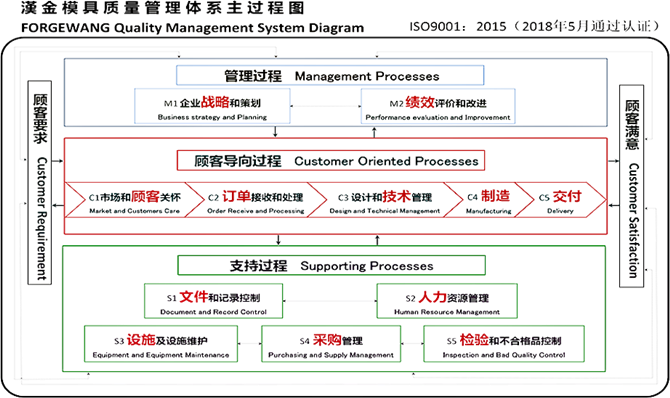This screenshot has width=670, height=398.
Task: Select the M1 Business strategy and Planning box
Action: click(x=212, y=106)
